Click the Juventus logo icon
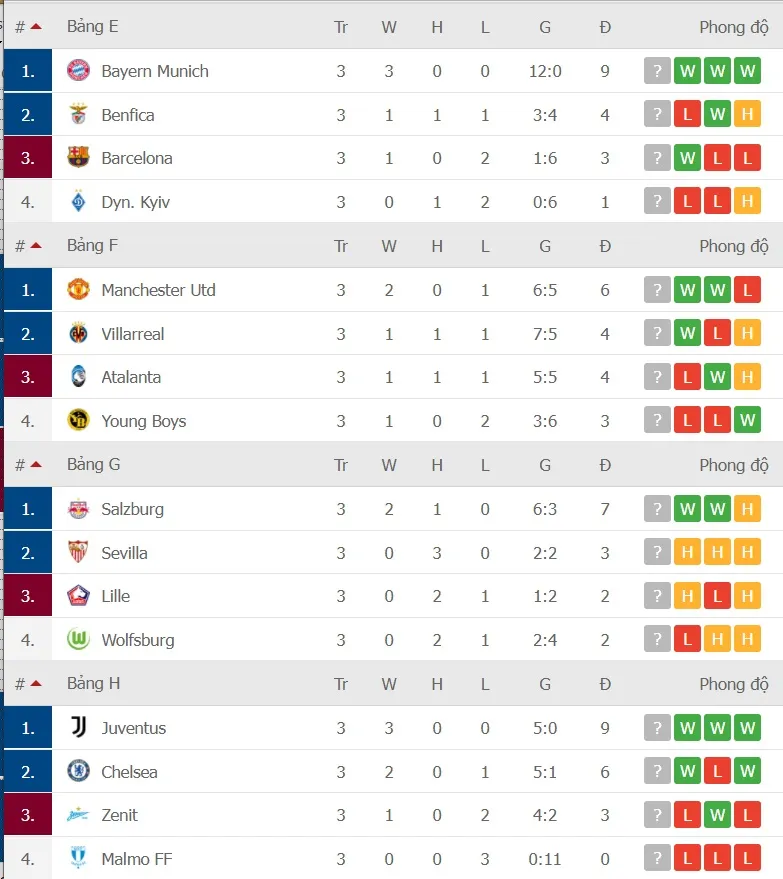Image resolution: width=783 pixels, height=879 pixels. pyautogui.click(x=78, y=728)
